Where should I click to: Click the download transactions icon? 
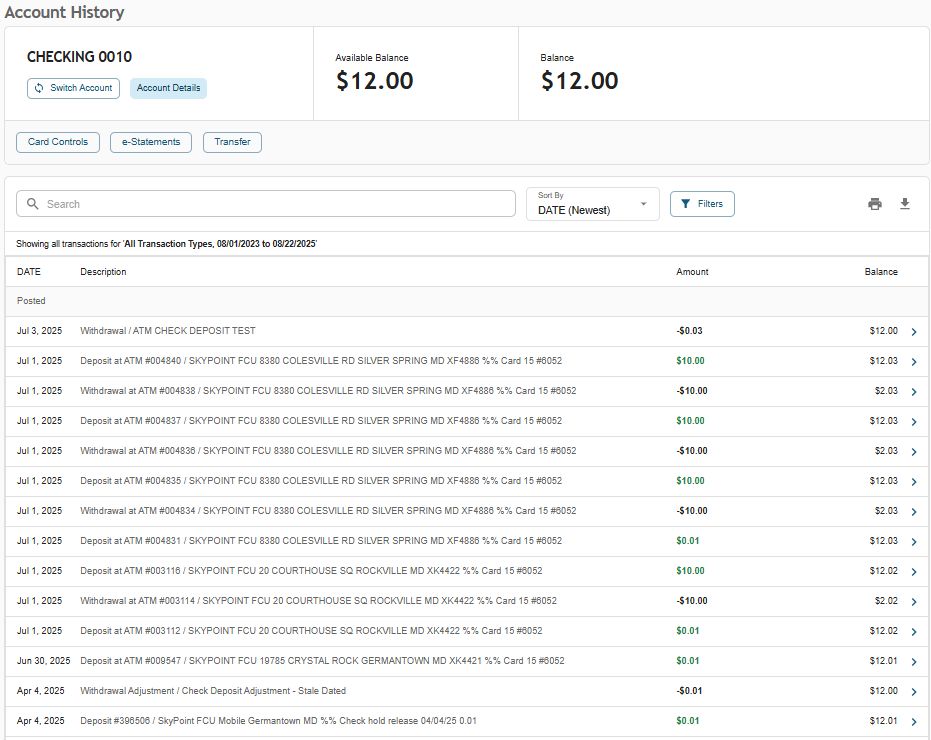[905, 204]
